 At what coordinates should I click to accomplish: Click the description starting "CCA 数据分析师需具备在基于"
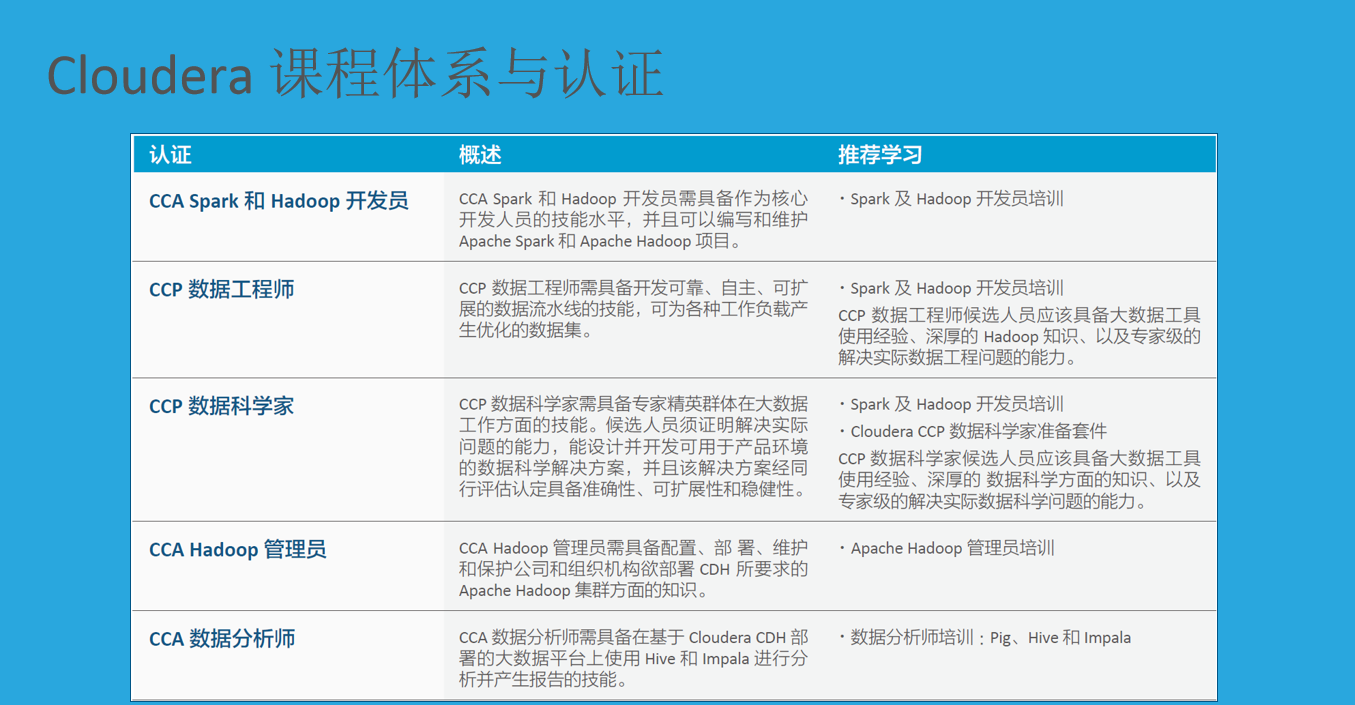pos(634,658)
